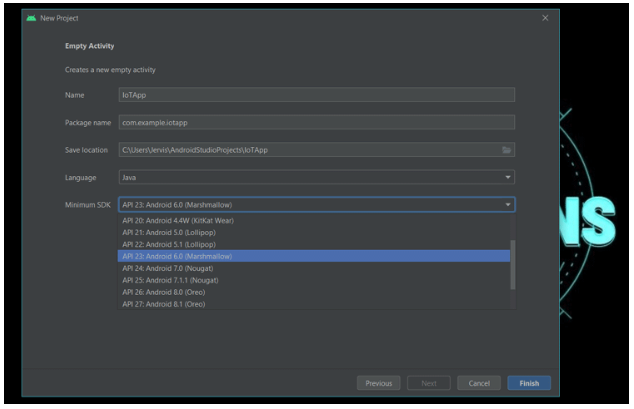Image resolution: width=634 pixels, height=409 pixels.
Task: Open the Minimum SDK dropdown arrow
Action: [x=508, y=205]
